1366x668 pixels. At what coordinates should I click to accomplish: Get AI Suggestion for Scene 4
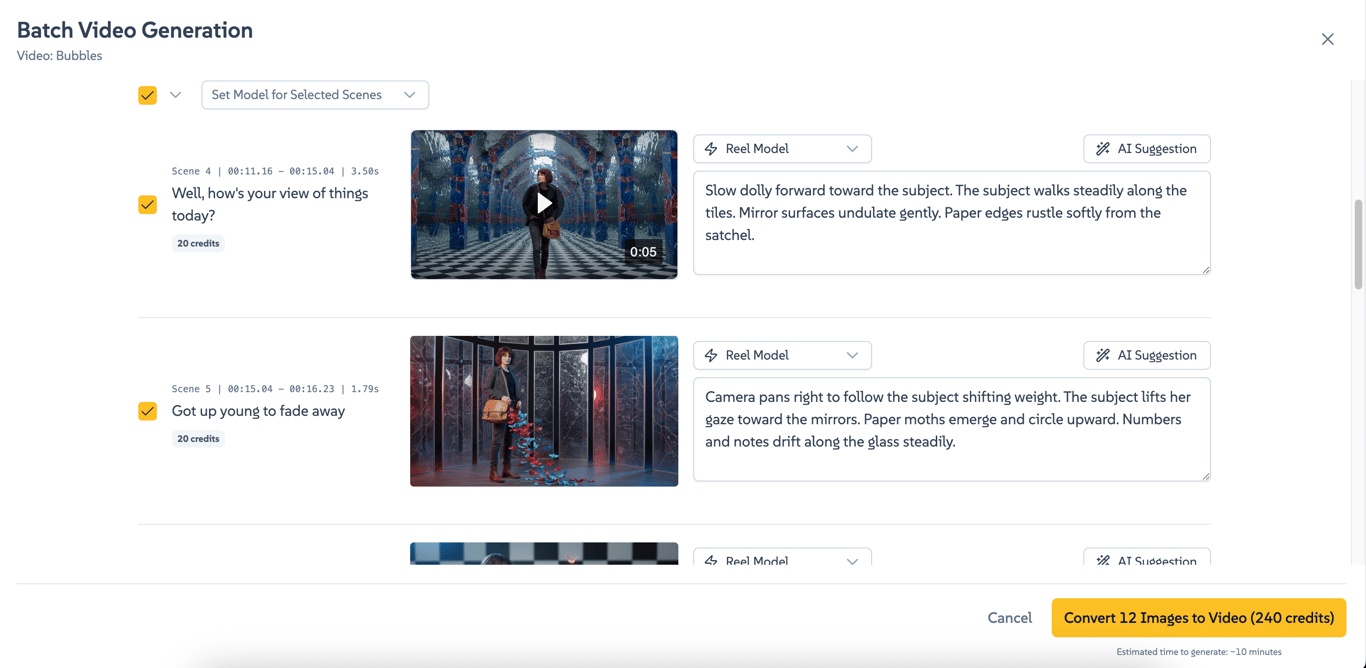pos(1147,149)
